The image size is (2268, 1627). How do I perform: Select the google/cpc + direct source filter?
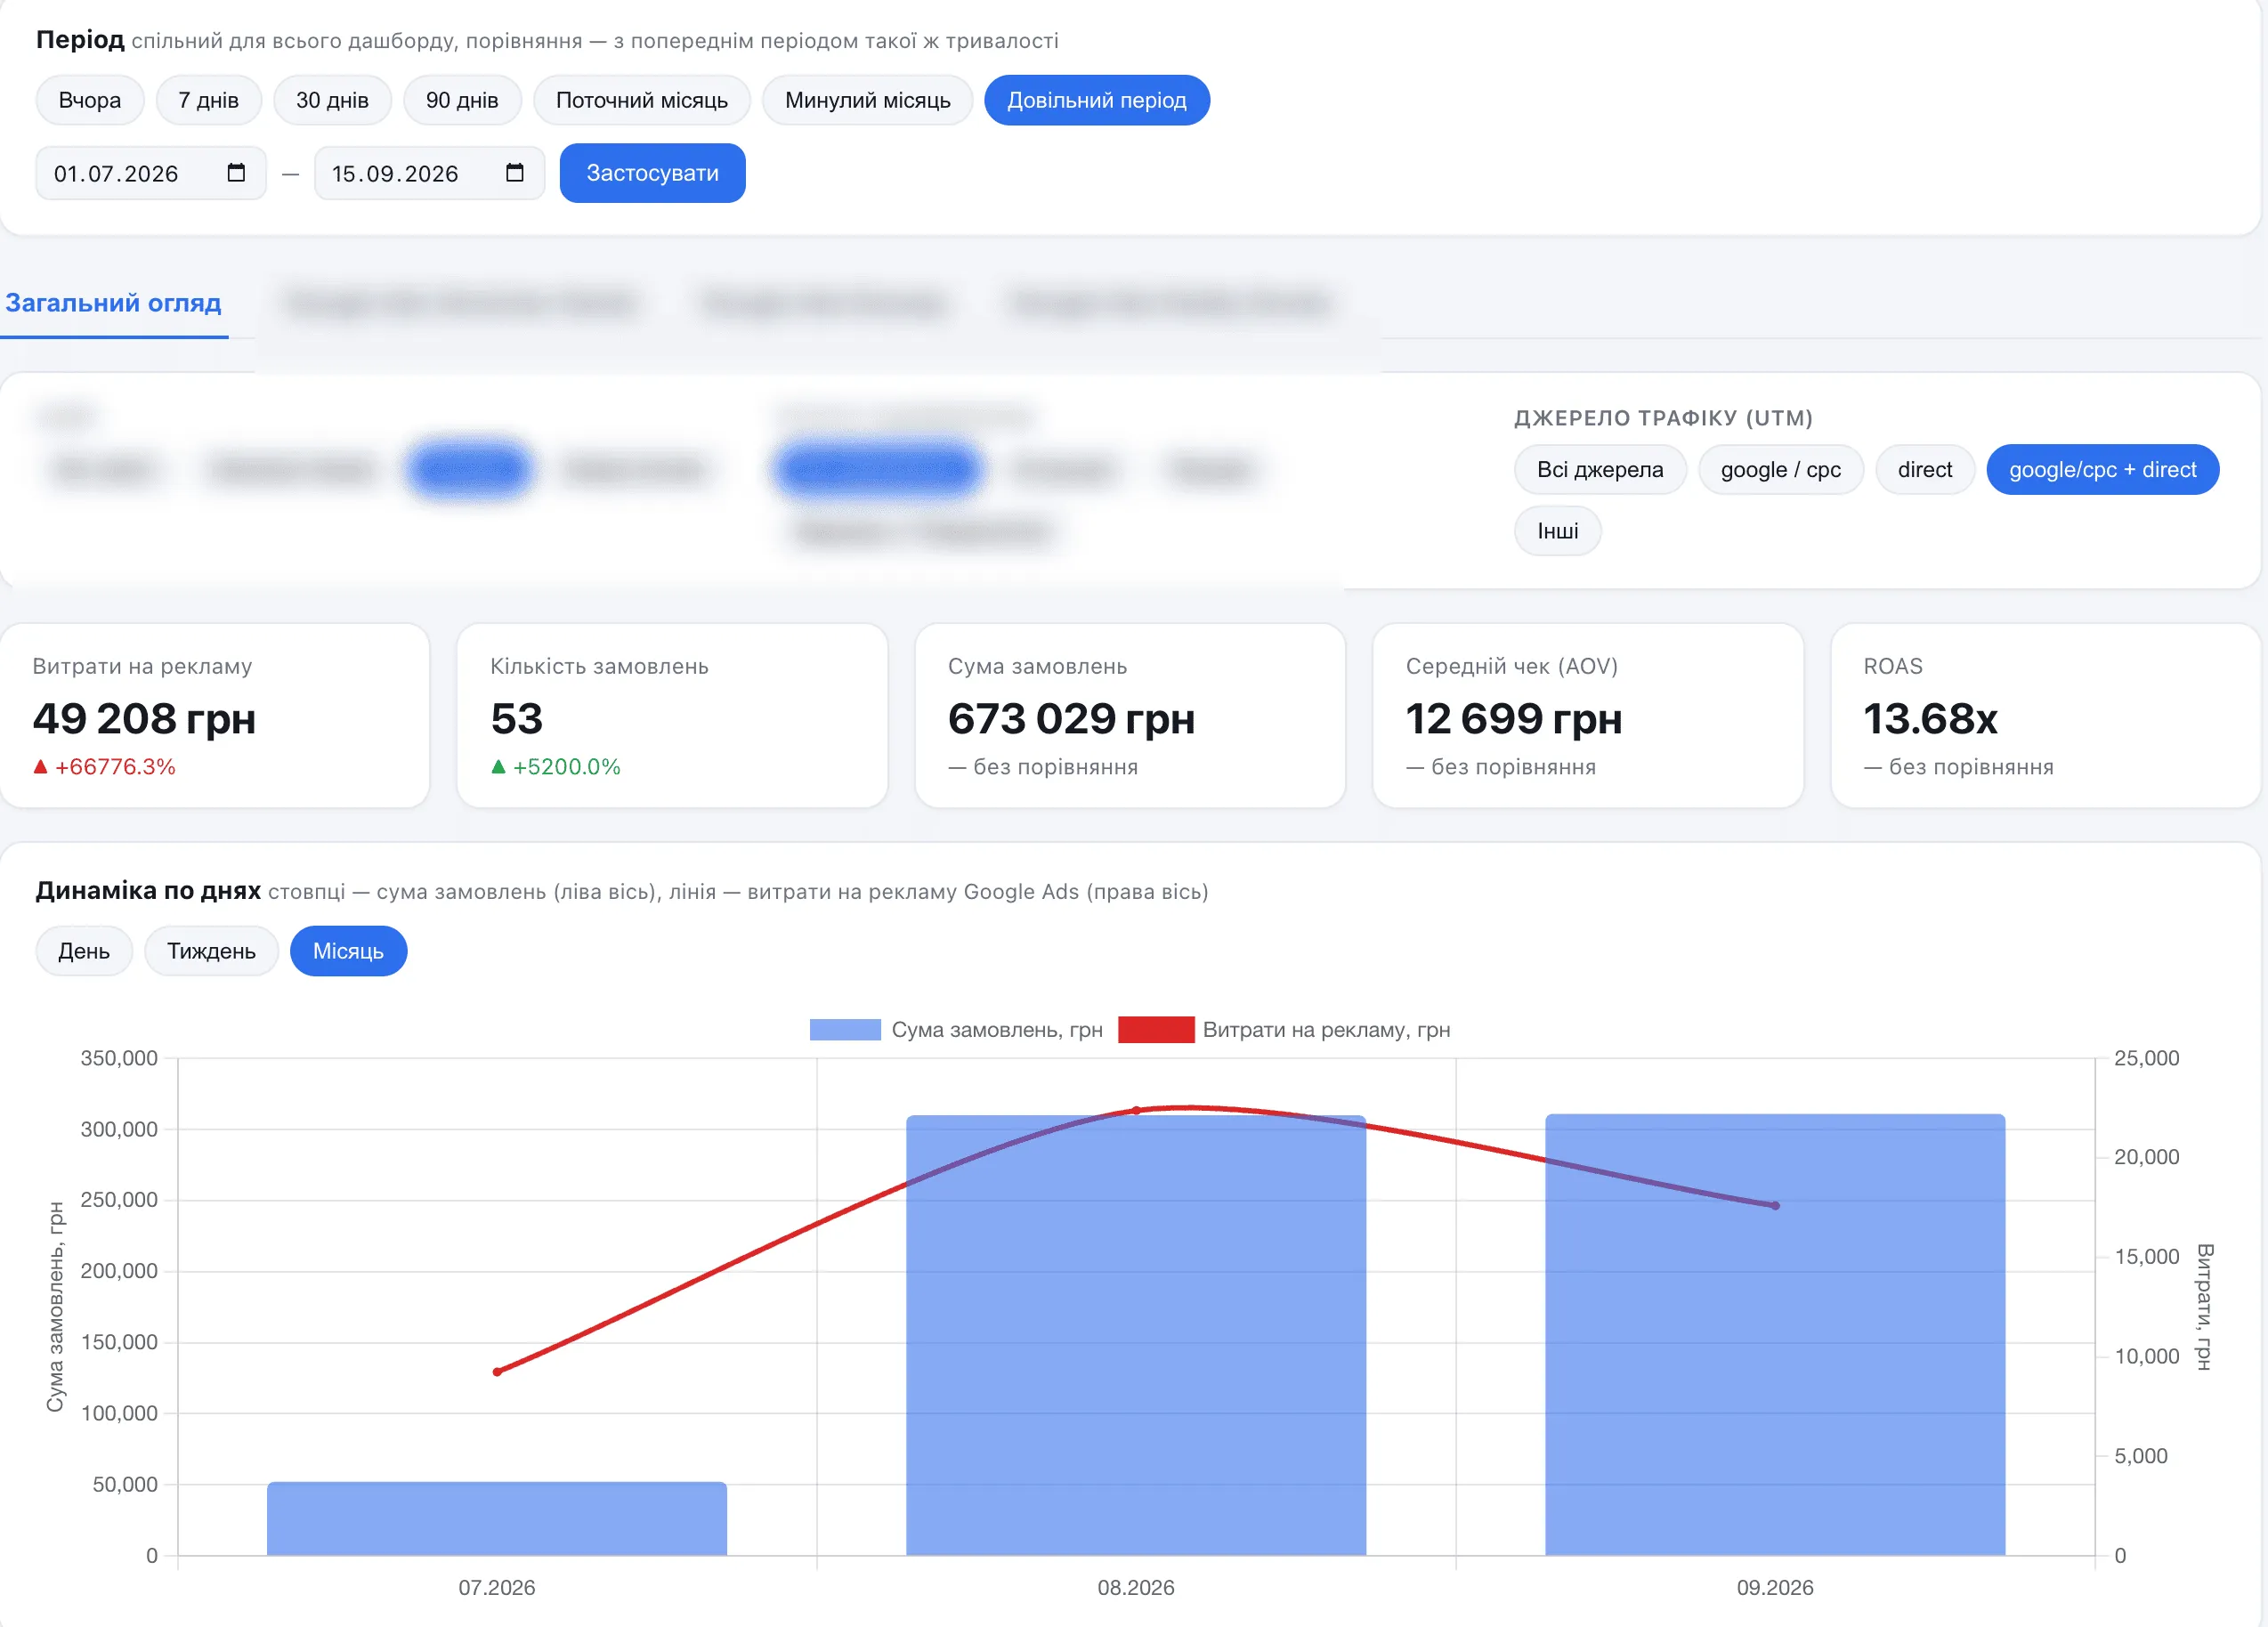(2103, 470)
